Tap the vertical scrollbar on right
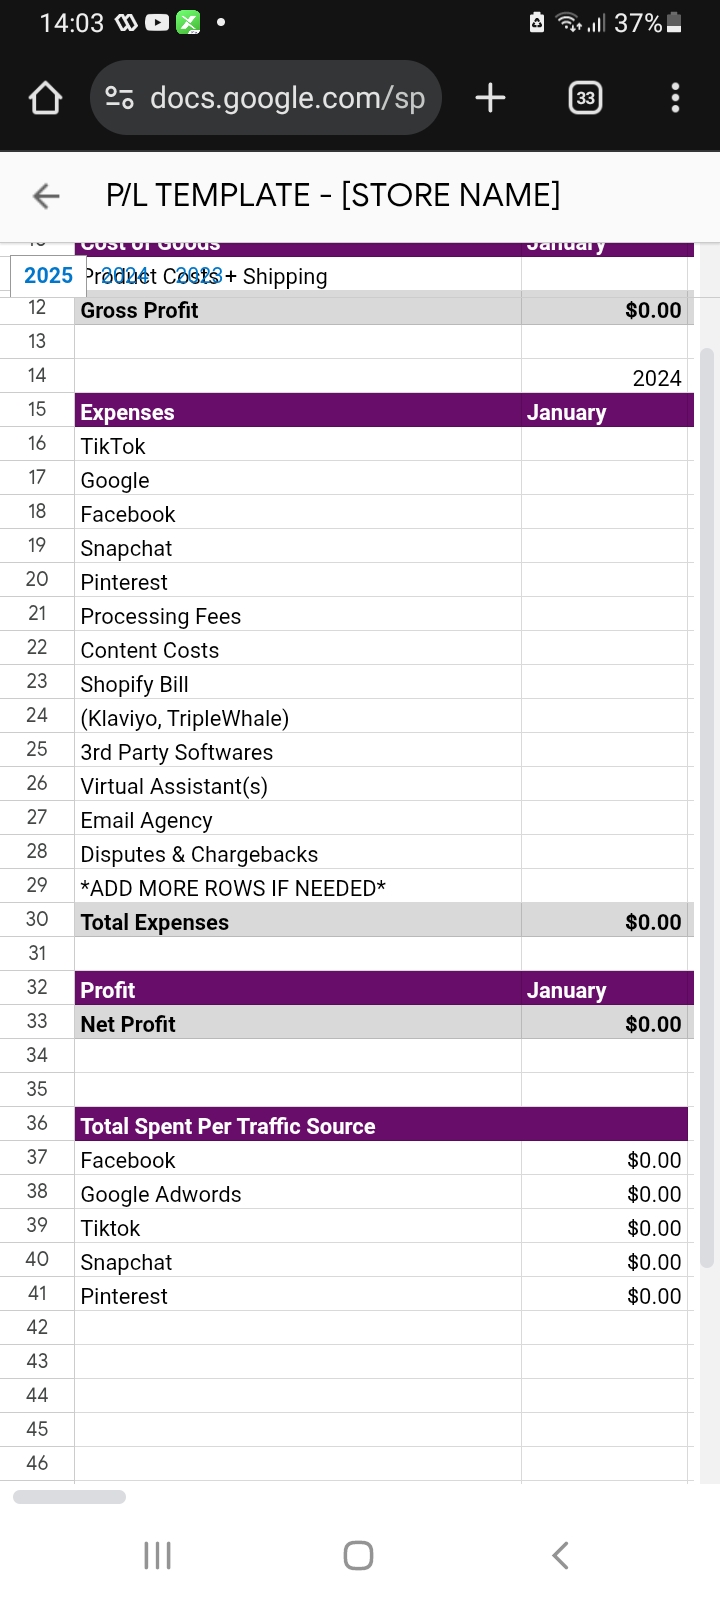Screen dimensions: 720x1600 (x=707, y=800)
